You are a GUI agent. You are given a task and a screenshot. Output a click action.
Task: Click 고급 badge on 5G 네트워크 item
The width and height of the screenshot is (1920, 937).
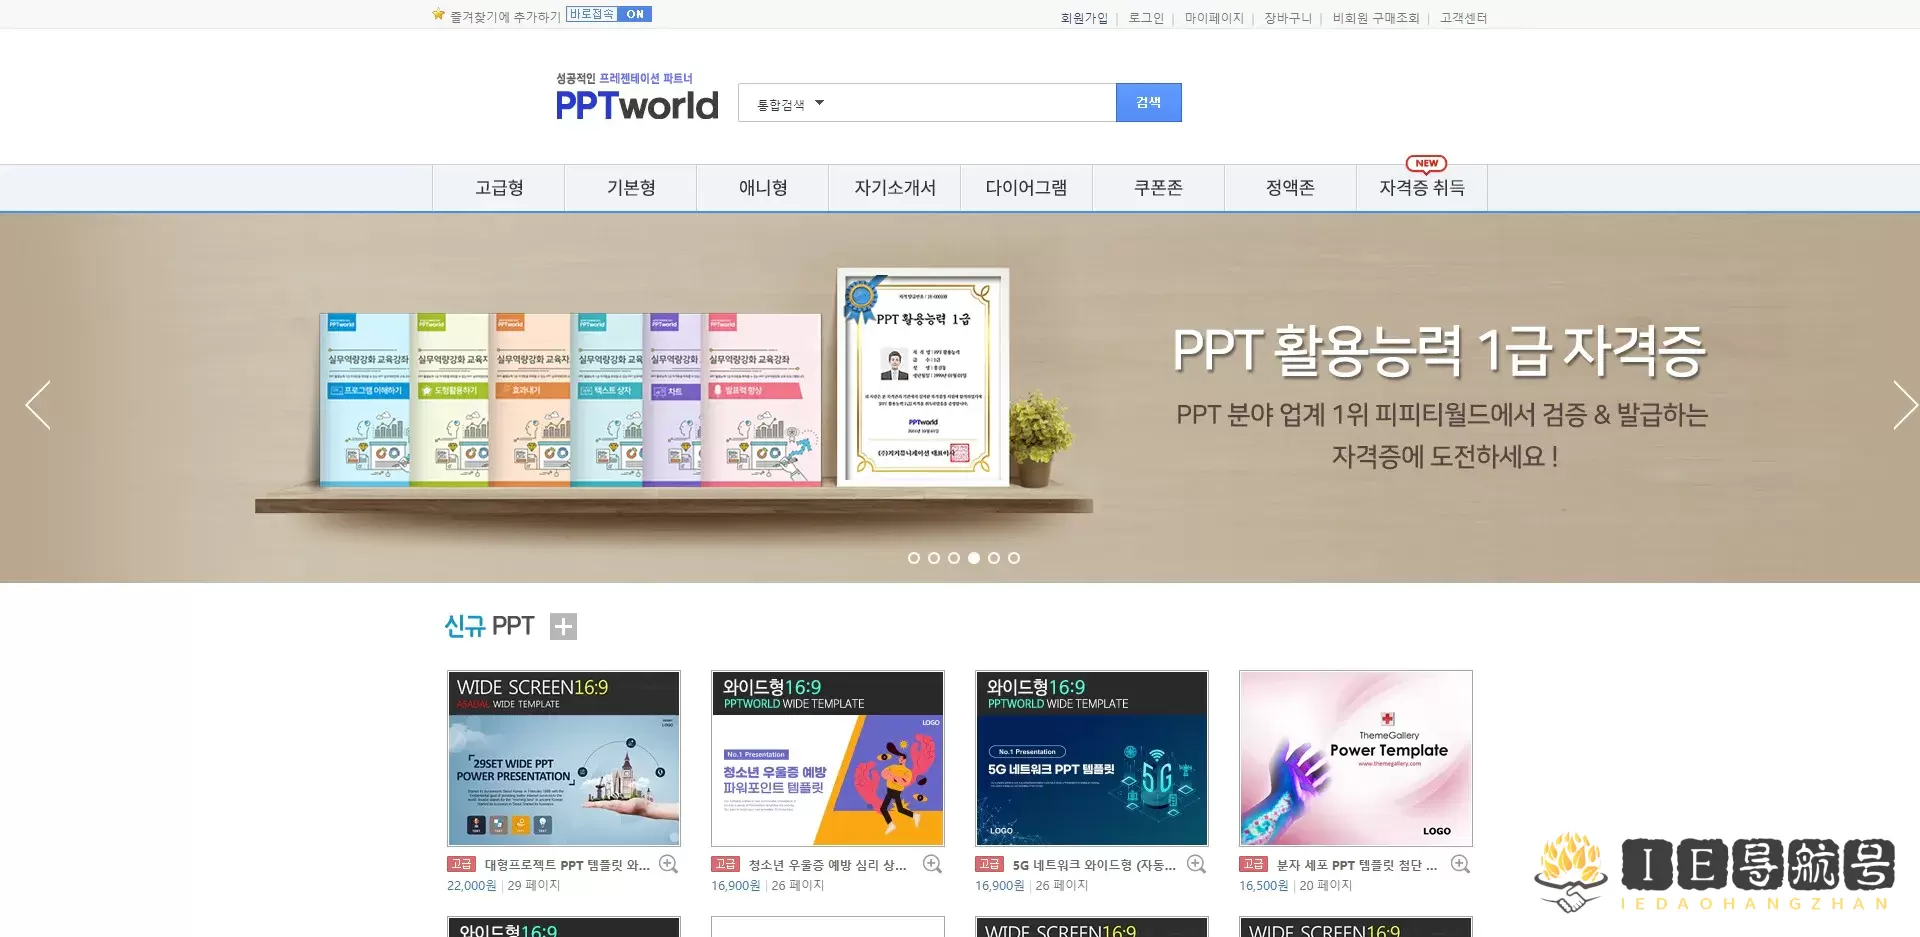coord(989,864)
